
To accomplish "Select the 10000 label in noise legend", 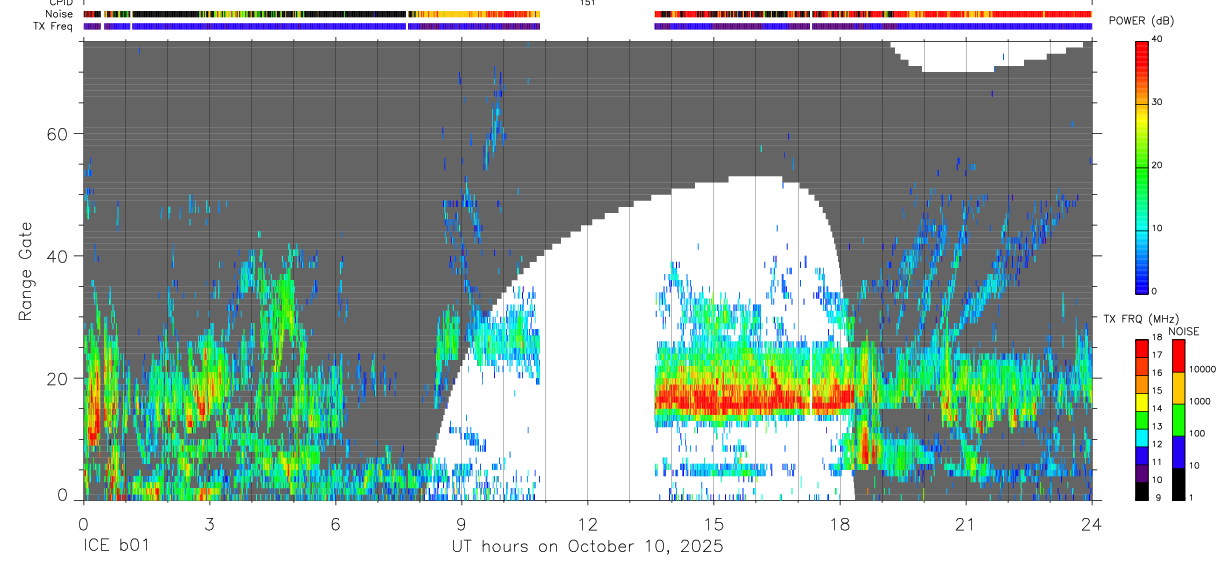I will 1202,370.
